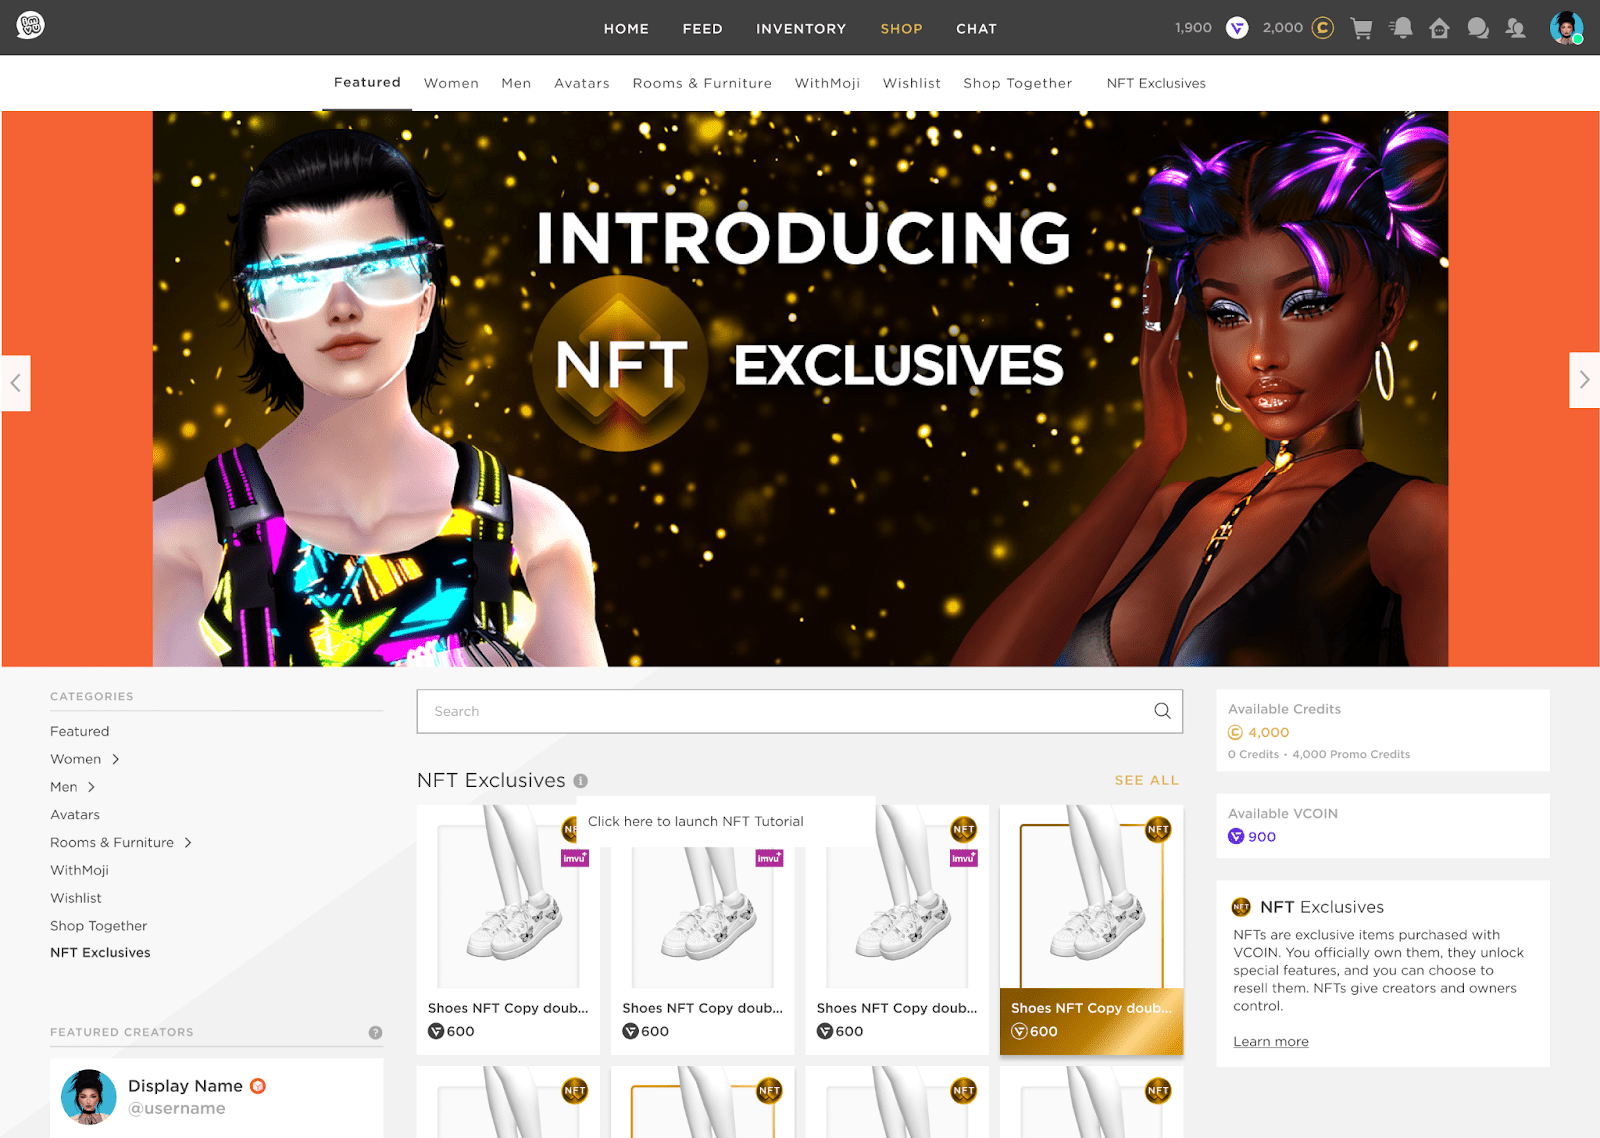Open chat rooms with the house icon
1600x1138 pixels.
(x=1439, y=28)
